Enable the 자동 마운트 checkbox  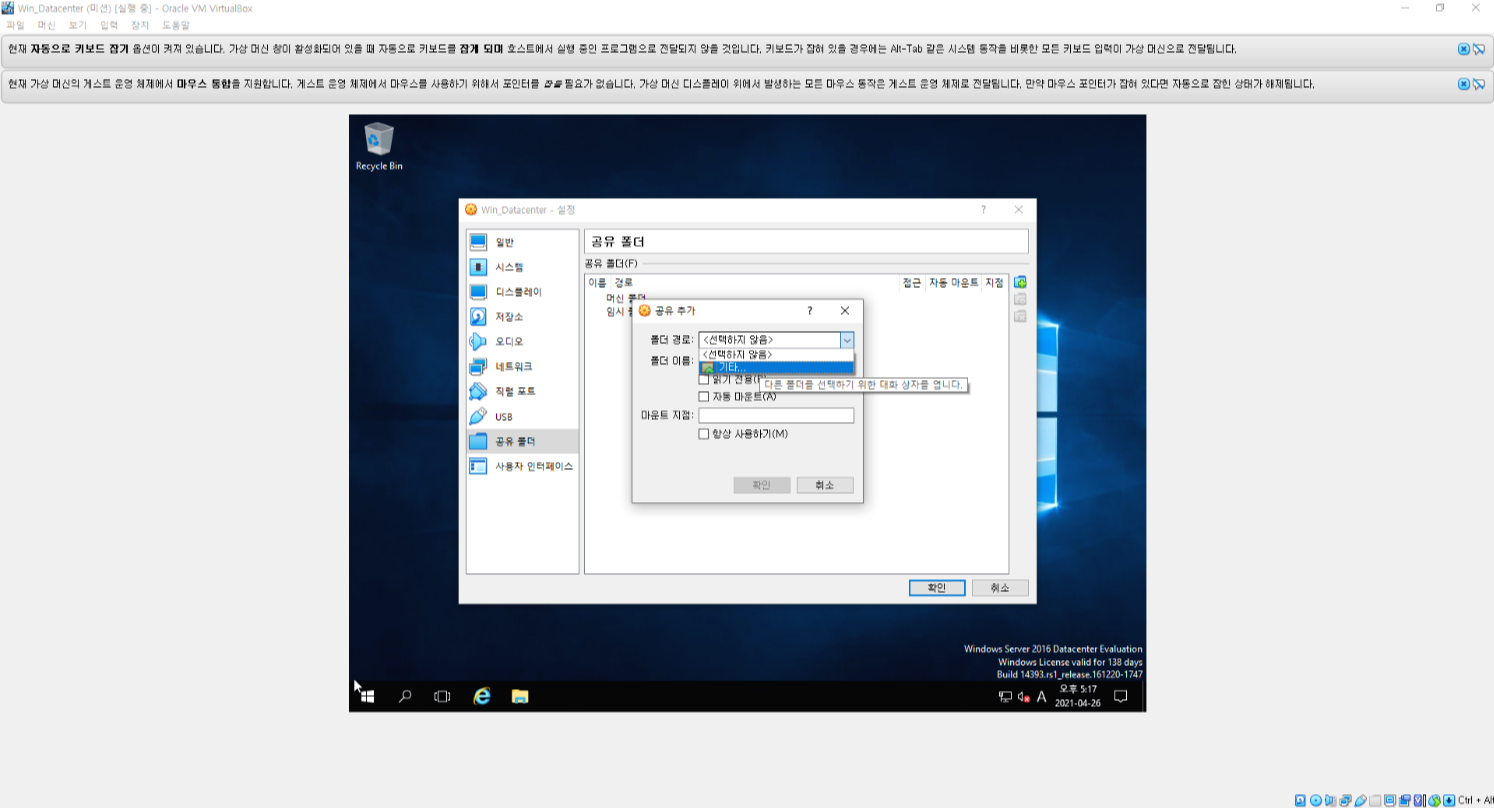[704, 397]
